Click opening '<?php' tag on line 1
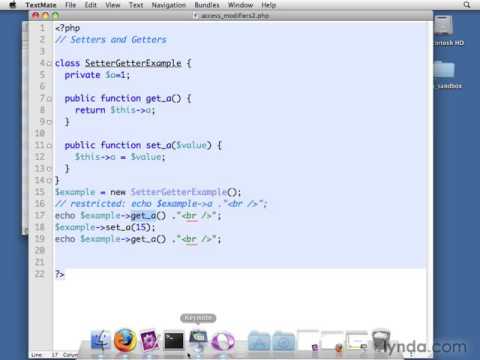This screenshot has width=480, height=360. (x=68, y=28)
